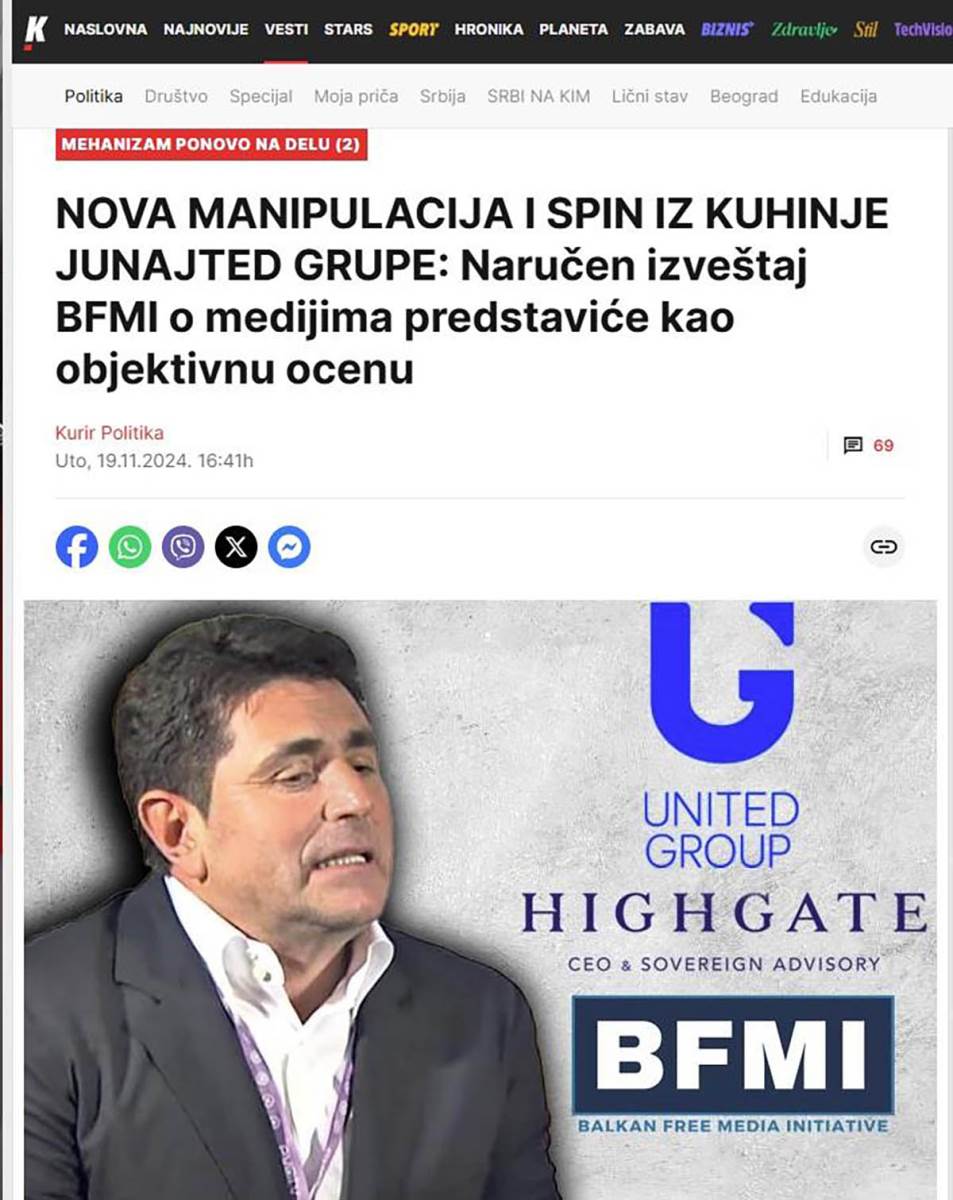Viewport: 953px width, 1200px height.
Task: Open the SPORT section
Action: pyautogui.click(x=414, y=30)
